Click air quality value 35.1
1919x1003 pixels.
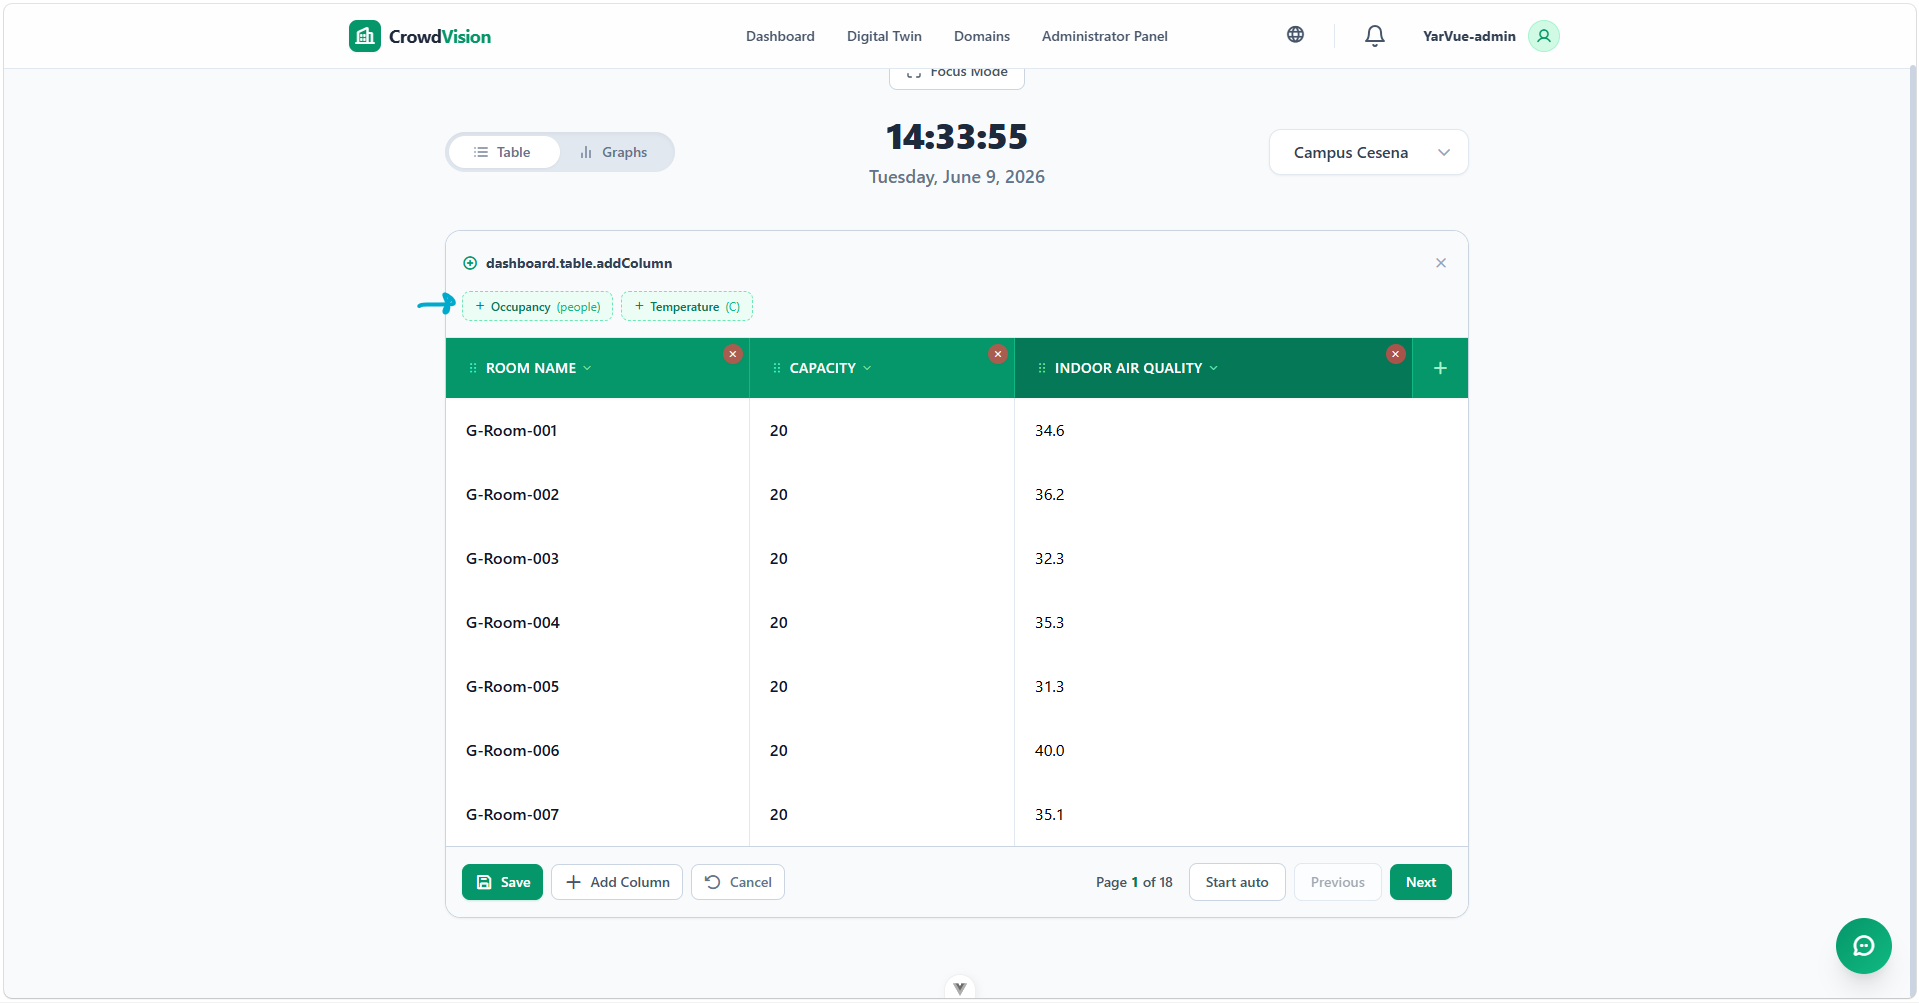coord(1049,815)
